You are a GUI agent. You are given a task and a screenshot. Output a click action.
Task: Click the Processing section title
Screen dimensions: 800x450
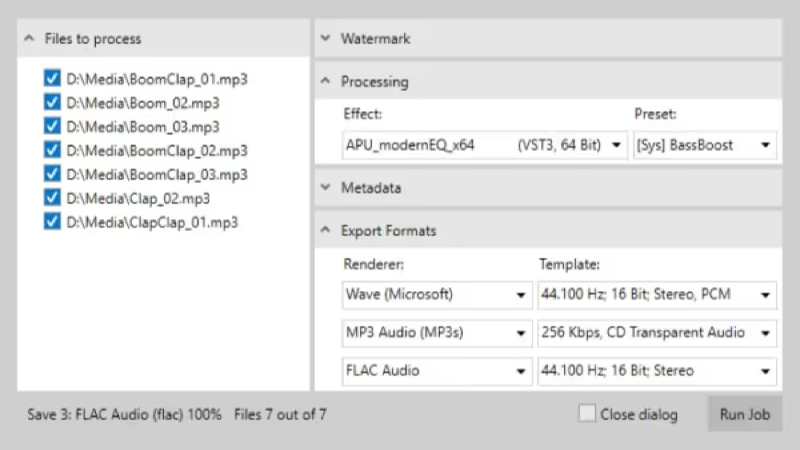click(374, 82)
